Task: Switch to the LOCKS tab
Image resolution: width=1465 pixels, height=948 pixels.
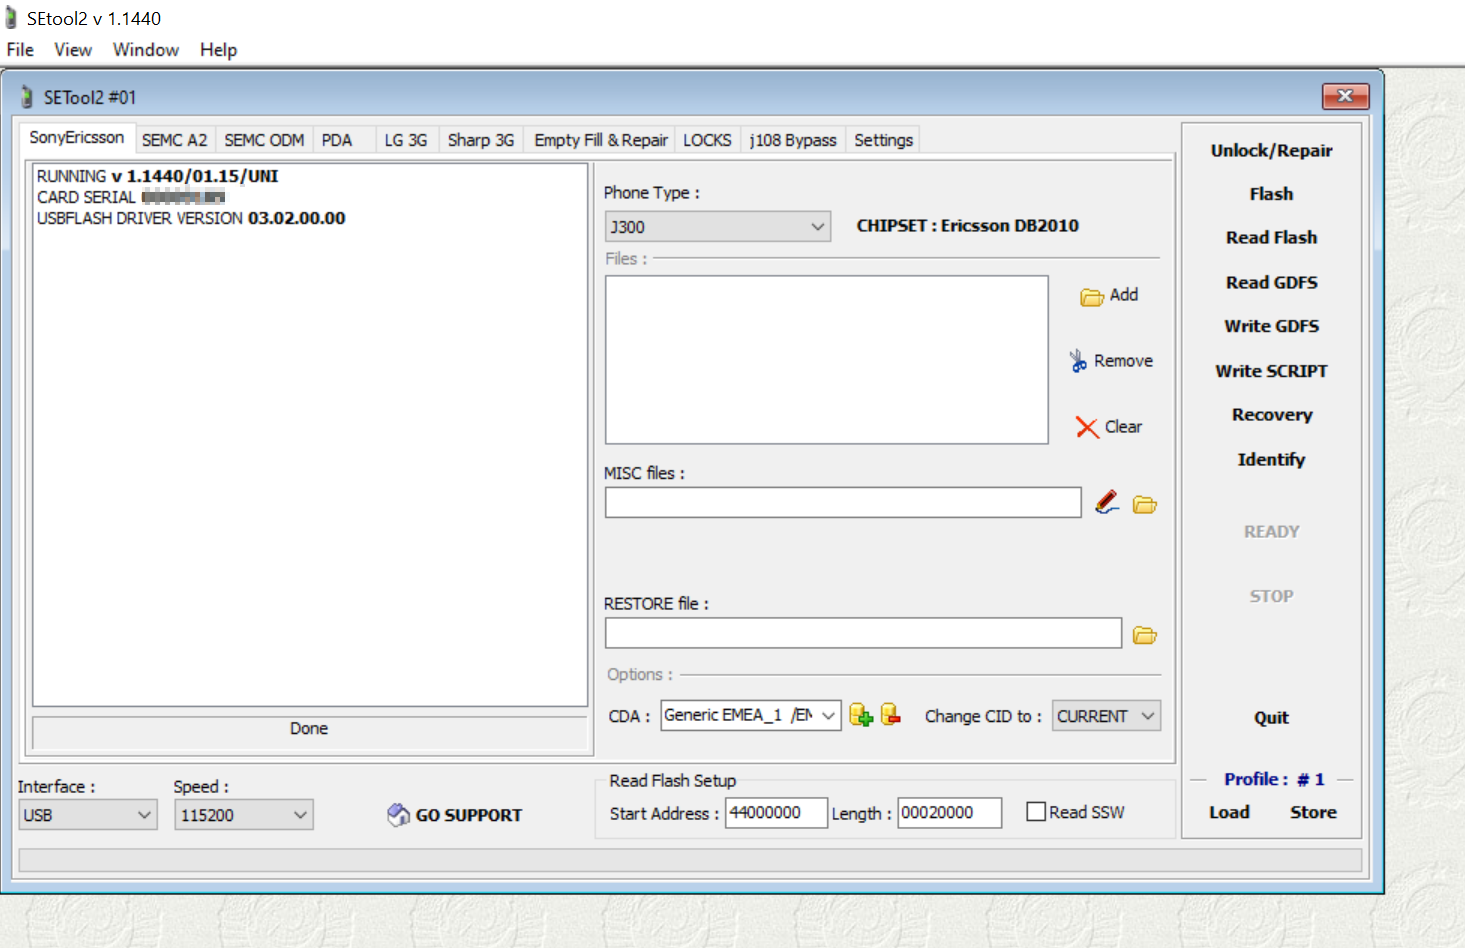Action: point(707,140)
